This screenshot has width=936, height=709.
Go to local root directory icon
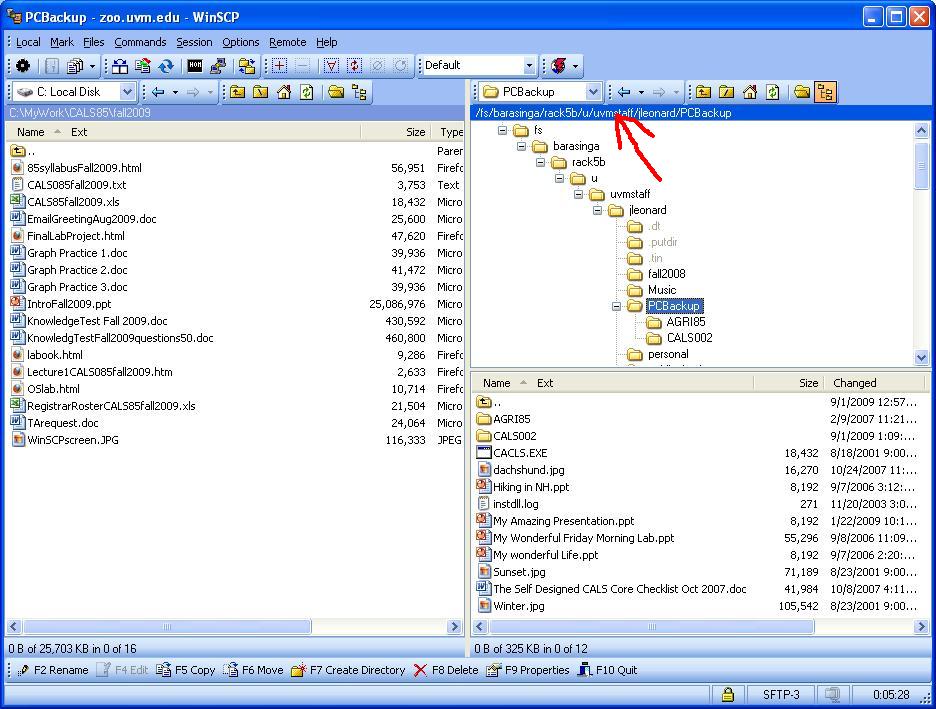tap(261, 92)
